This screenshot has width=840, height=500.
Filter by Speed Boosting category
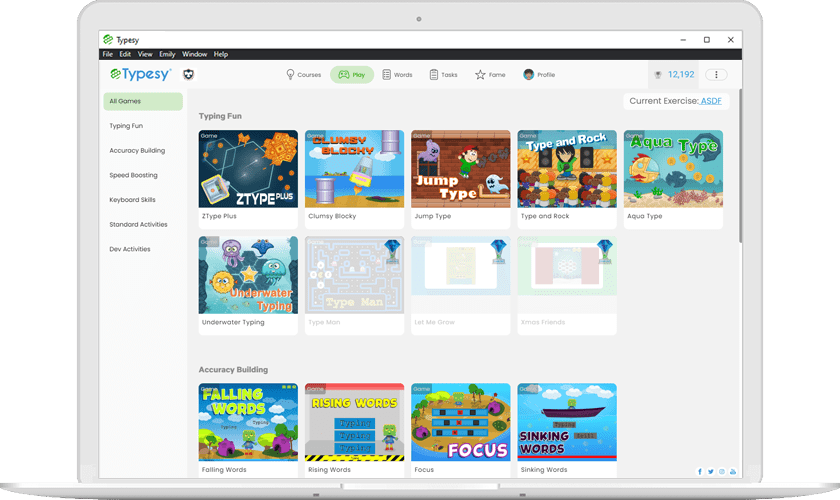(x=133, y=175)
